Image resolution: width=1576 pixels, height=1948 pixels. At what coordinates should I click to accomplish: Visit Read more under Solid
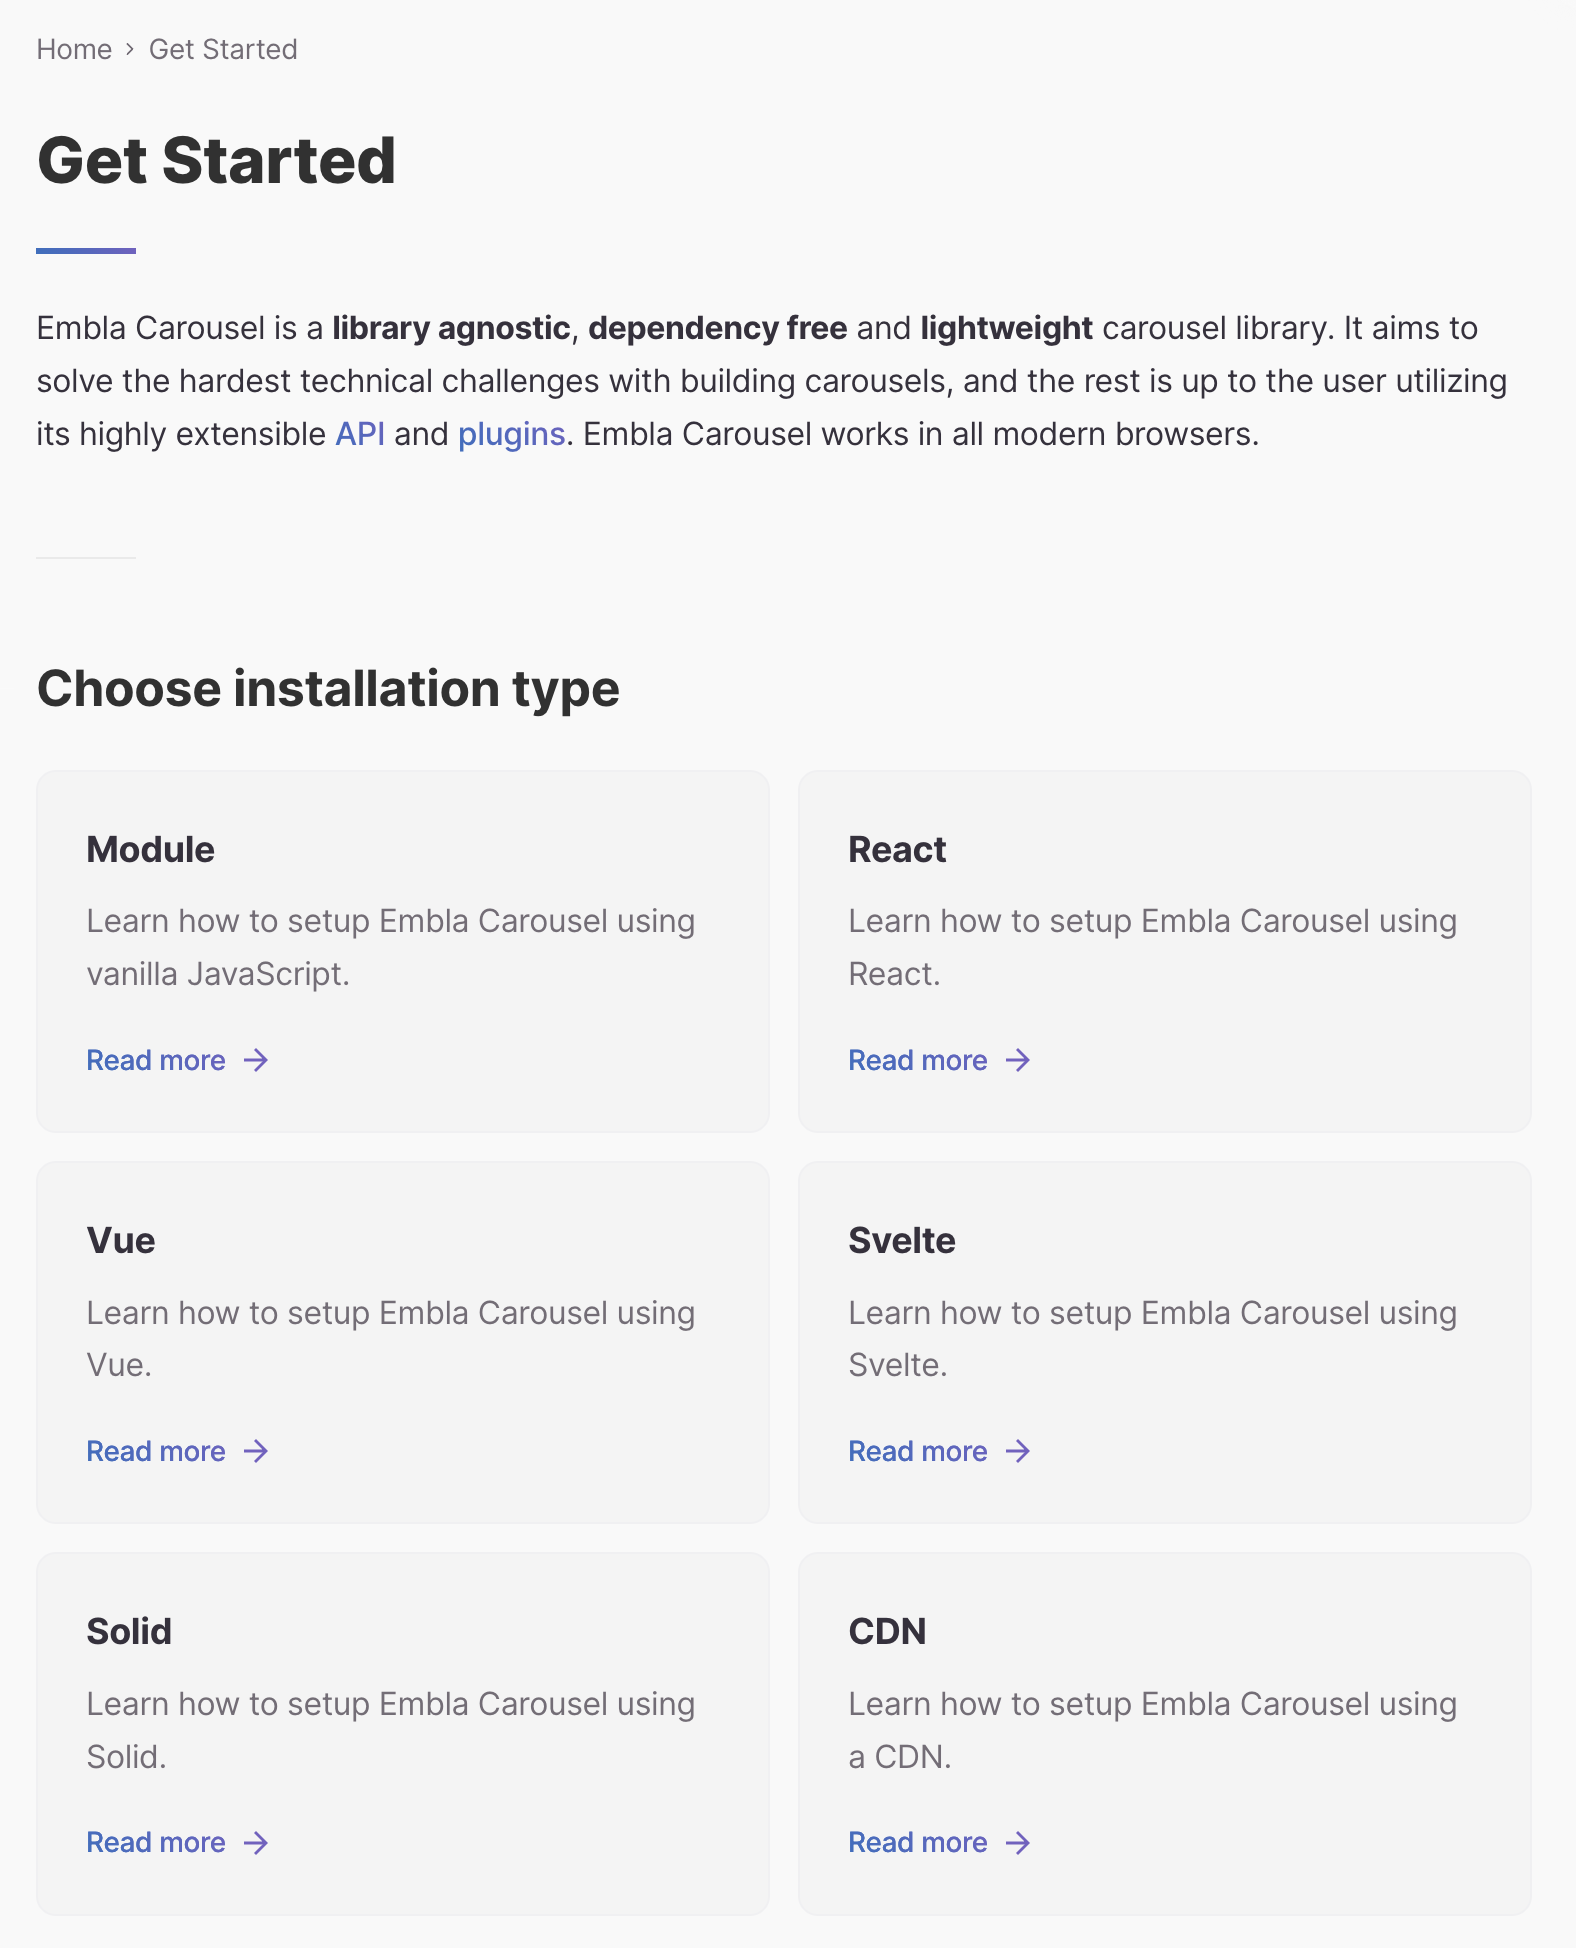coord(156,1842)
